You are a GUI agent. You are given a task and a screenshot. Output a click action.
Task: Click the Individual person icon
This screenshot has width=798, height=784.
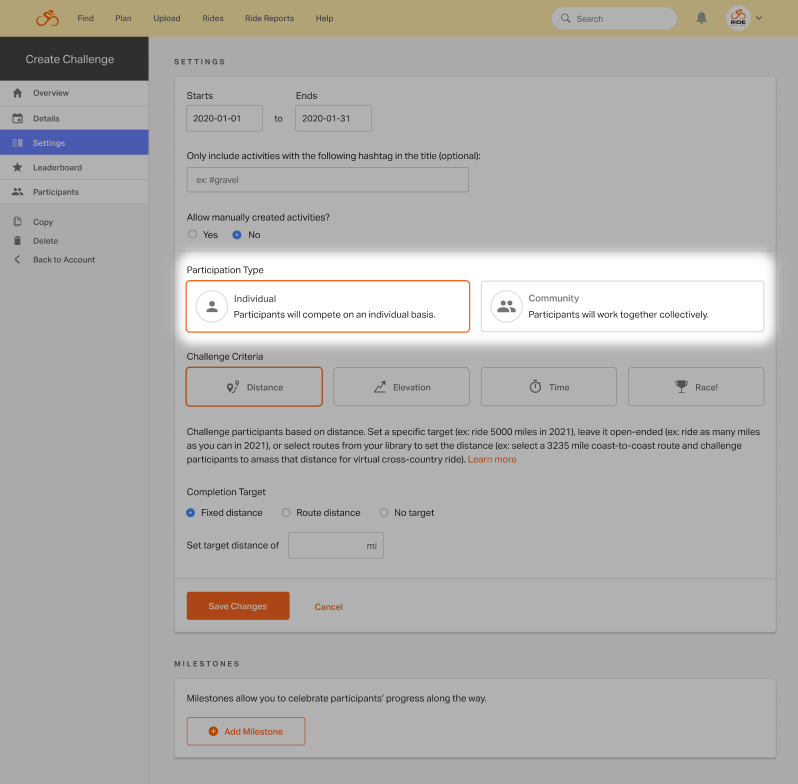[212, 306]
